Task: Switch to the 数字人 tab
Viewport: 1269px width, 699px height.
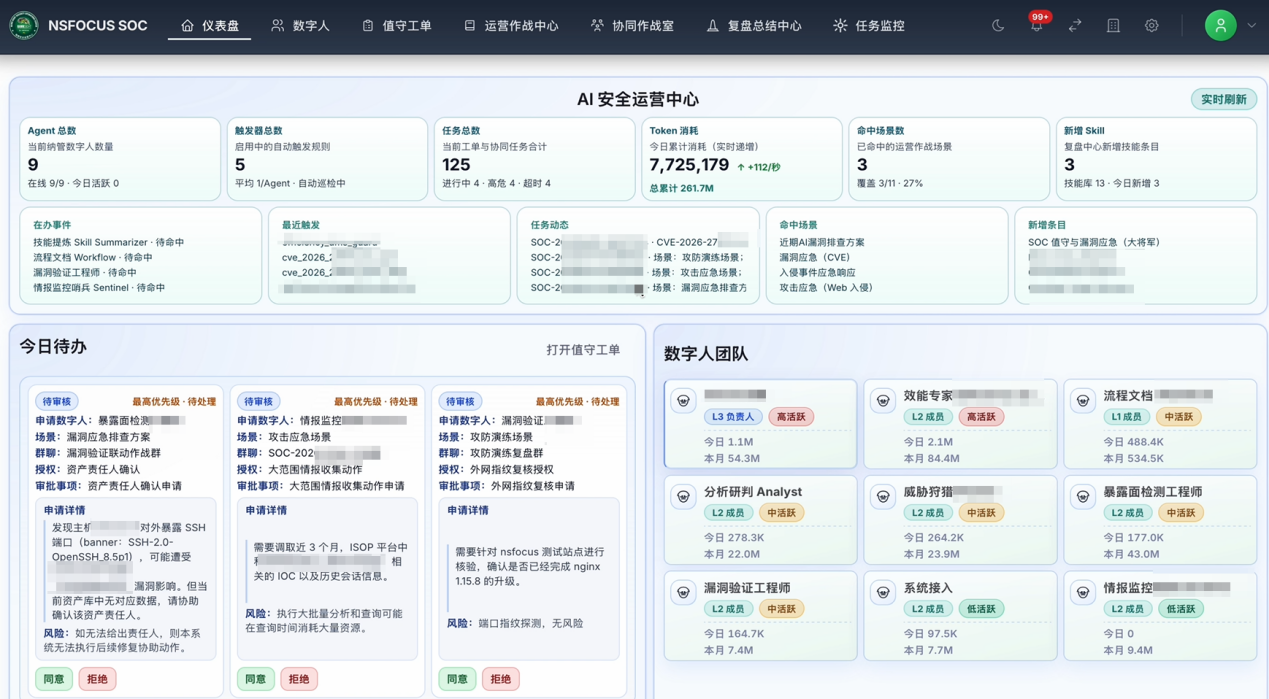Action: (x=300, y=26)
